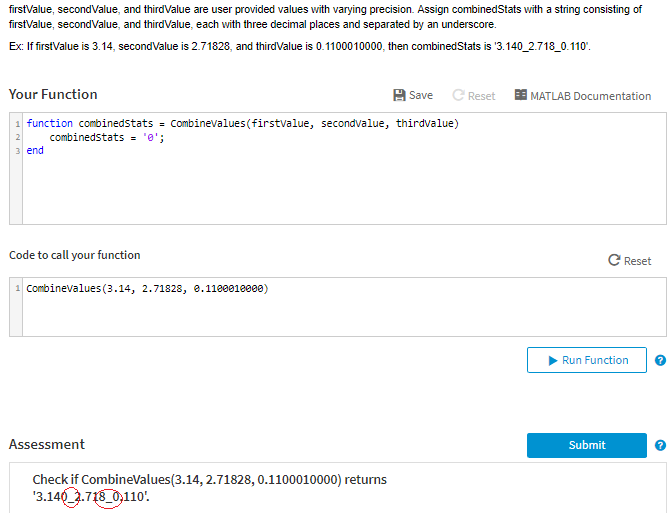The width and height of the screenshot is (670, 514).
Task: Click the Run Function button label
Action: [x=595, y=360]
